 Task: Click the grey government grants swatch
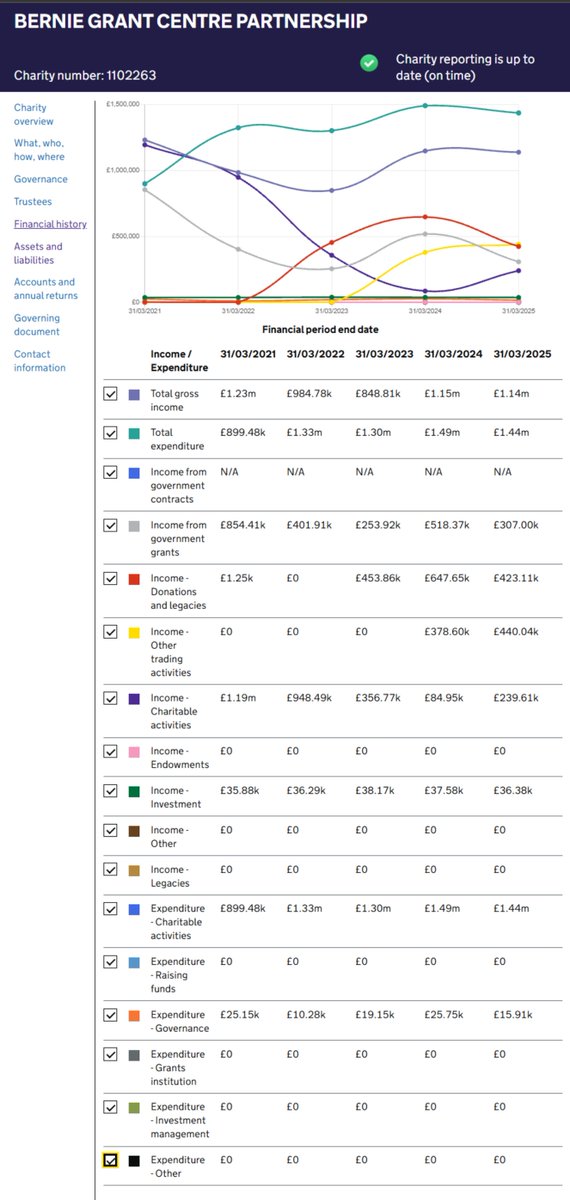pos(134,525)
